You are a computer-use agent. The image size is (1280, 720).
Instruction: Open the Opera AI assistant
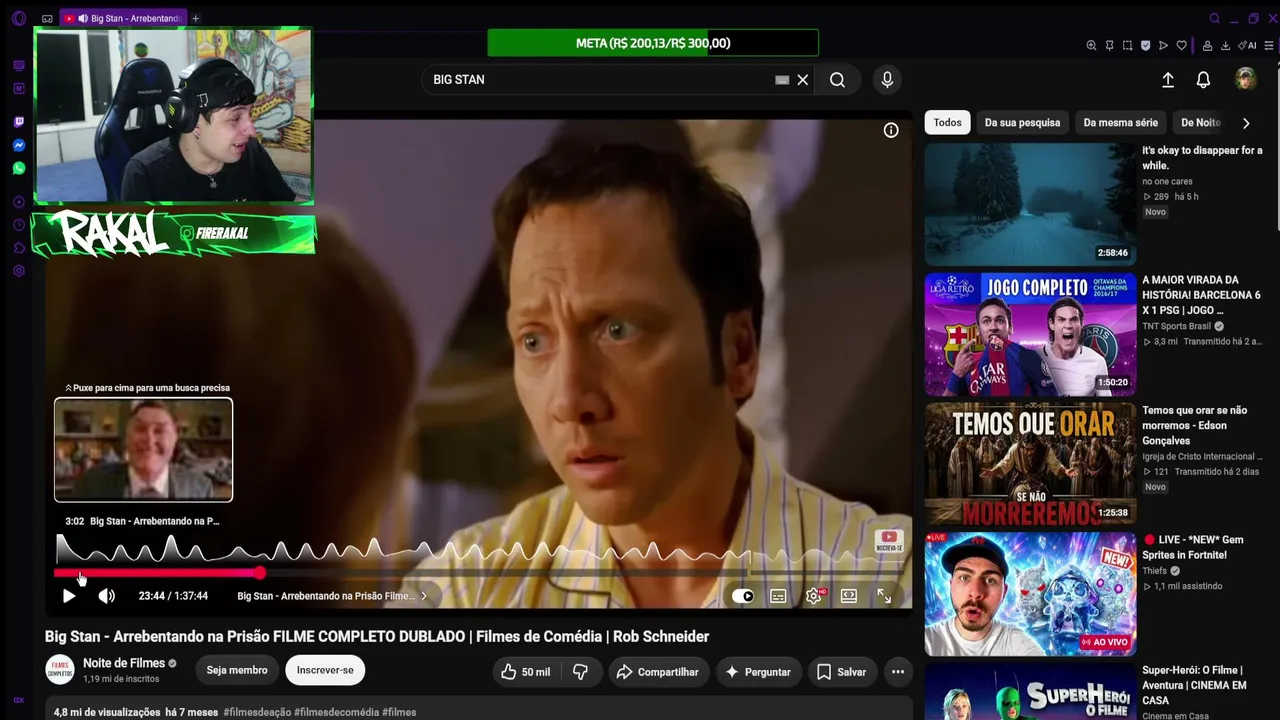click(1247, 45)
